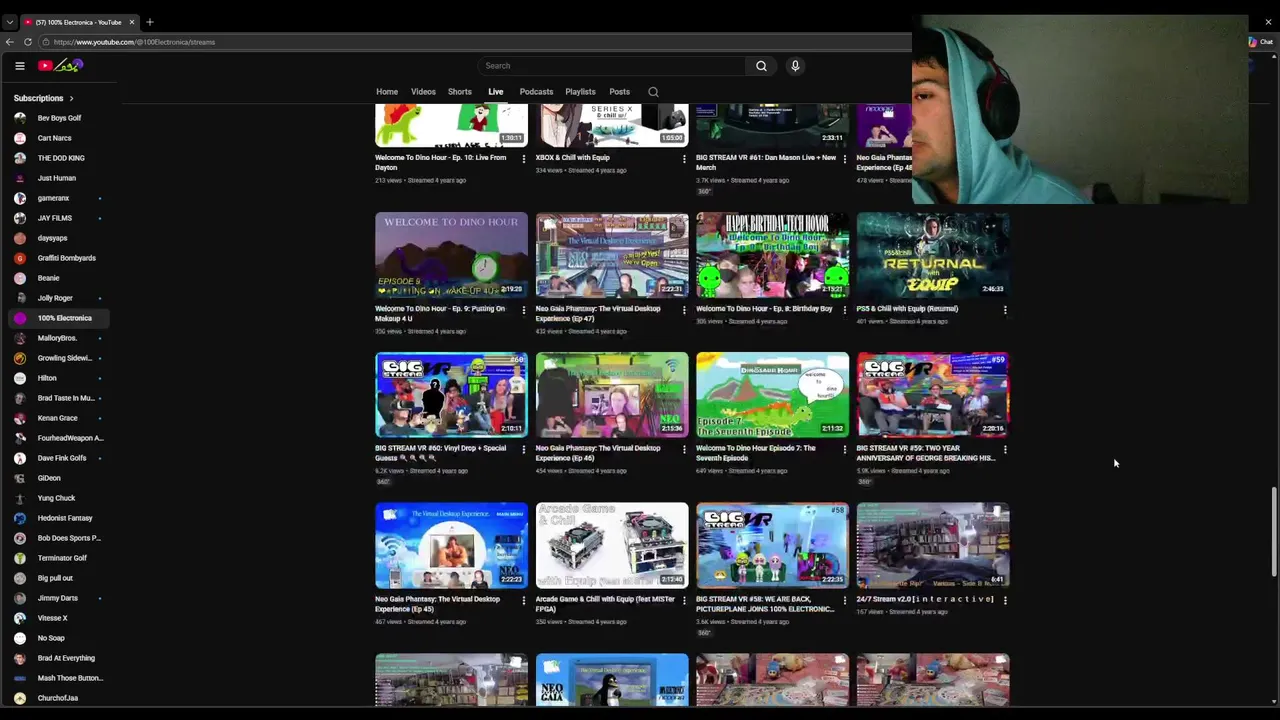
Task: Open Terminator Golf channel avatar
Action: point(20,558)
